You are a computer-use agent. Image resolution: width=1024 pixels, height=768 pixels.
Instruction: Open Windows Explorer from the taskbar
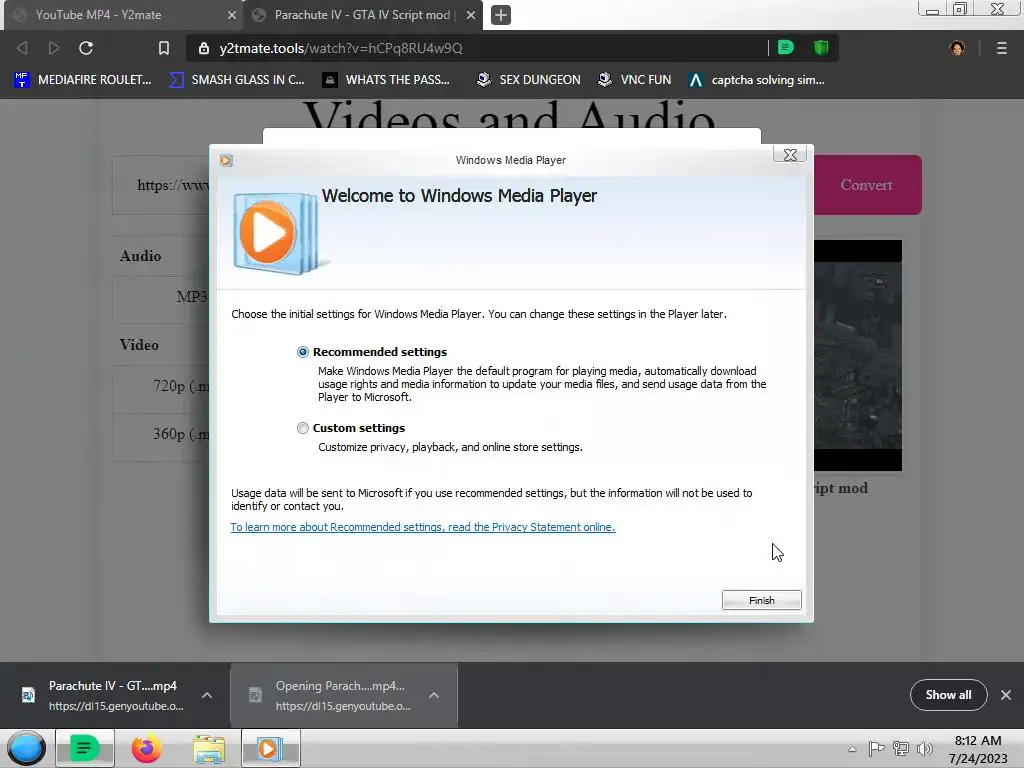tap(209, 748)
